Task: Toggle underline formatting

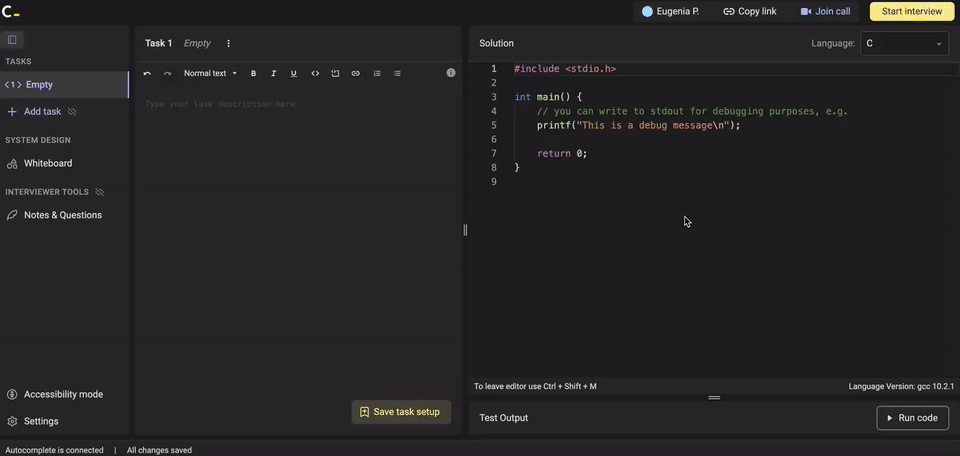Action: tap(293, 73)
